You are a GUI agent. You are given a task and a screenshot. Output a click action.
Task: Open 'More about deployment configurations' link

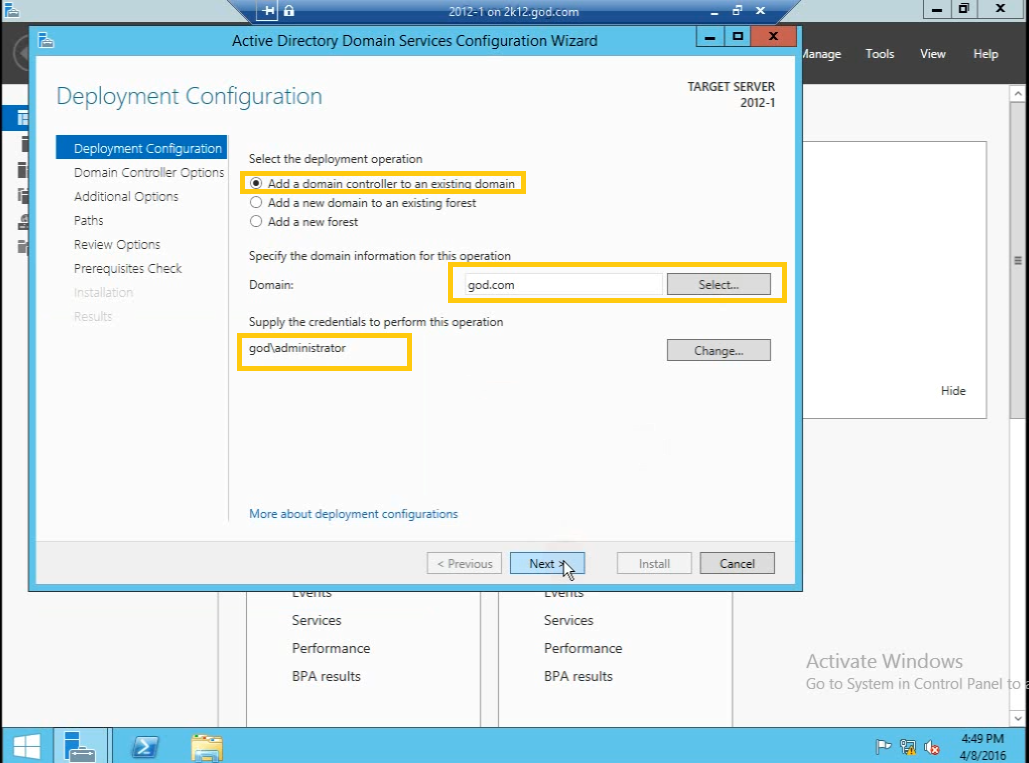(353, 514)
